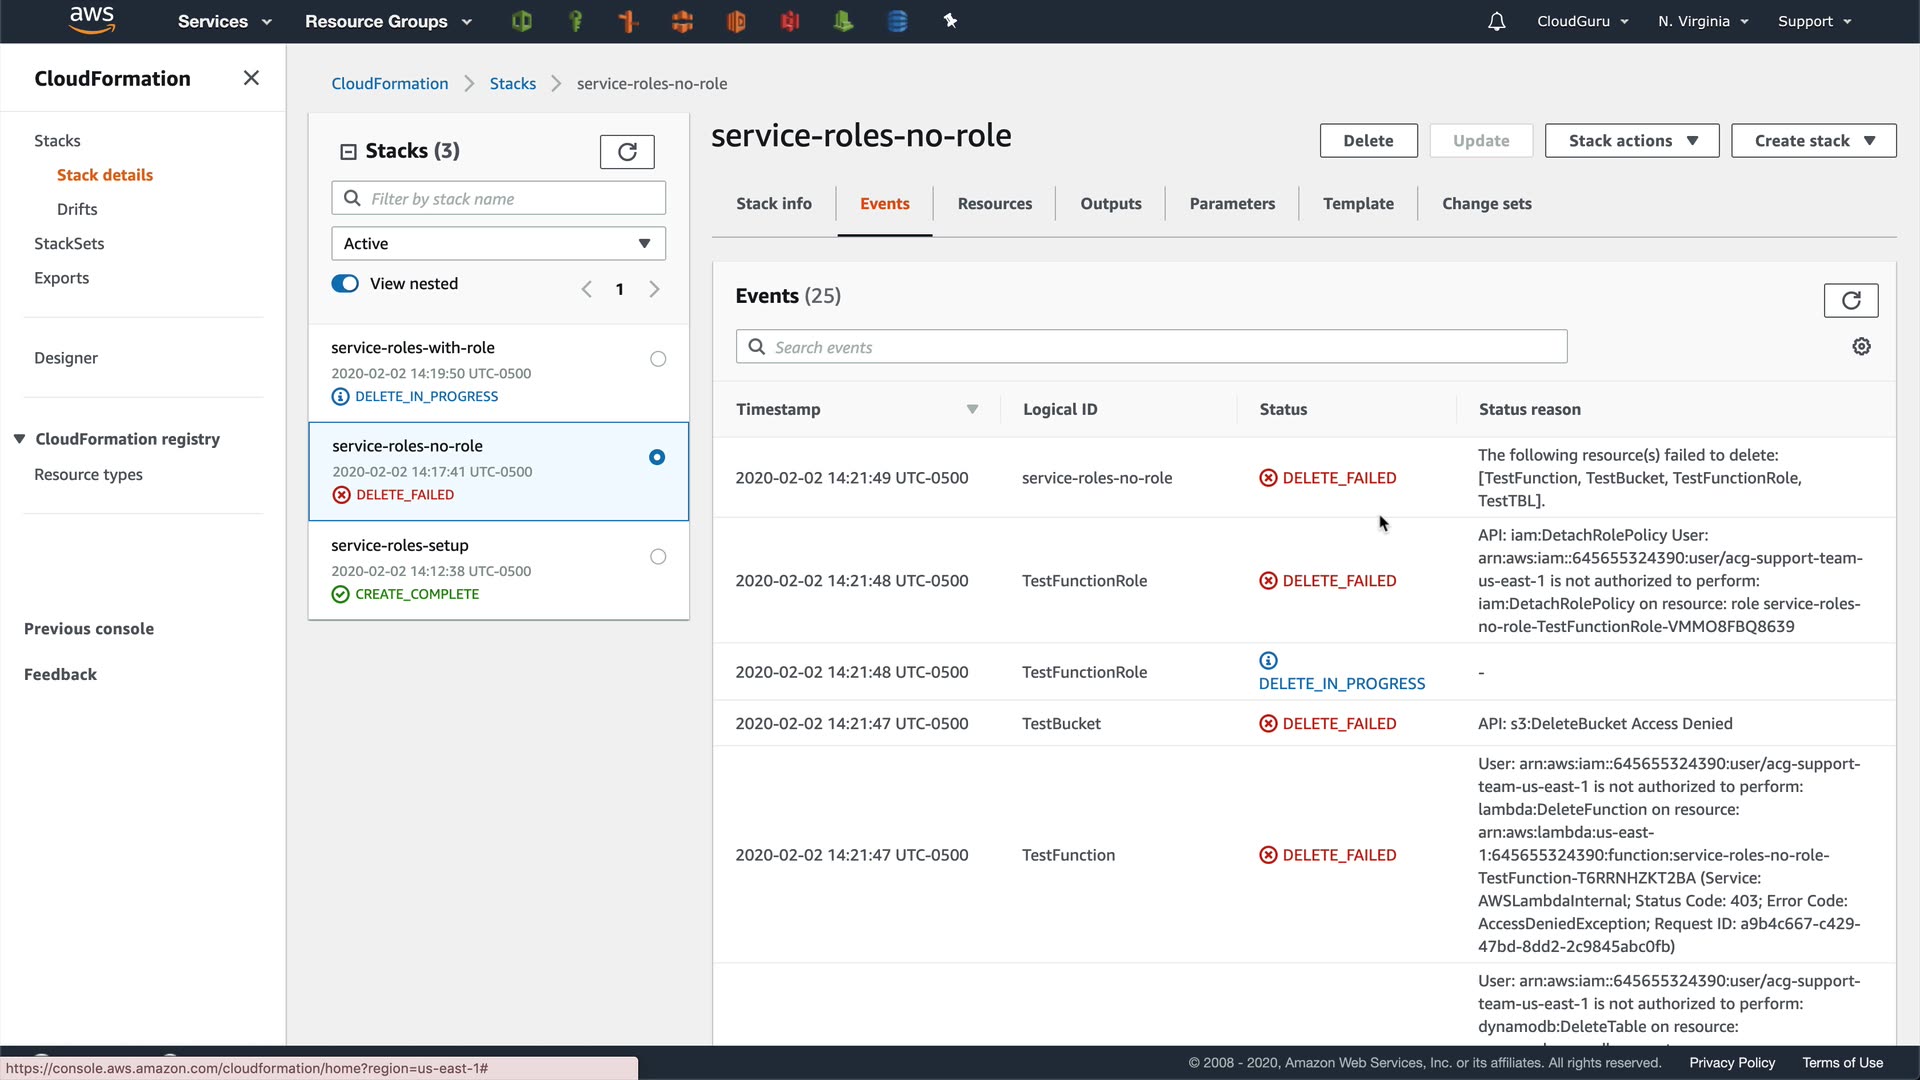Collapse the Stacks panel icon
Viewport: 1920px width, 1080px height.
pyautogui.click(x=348, y=152)
